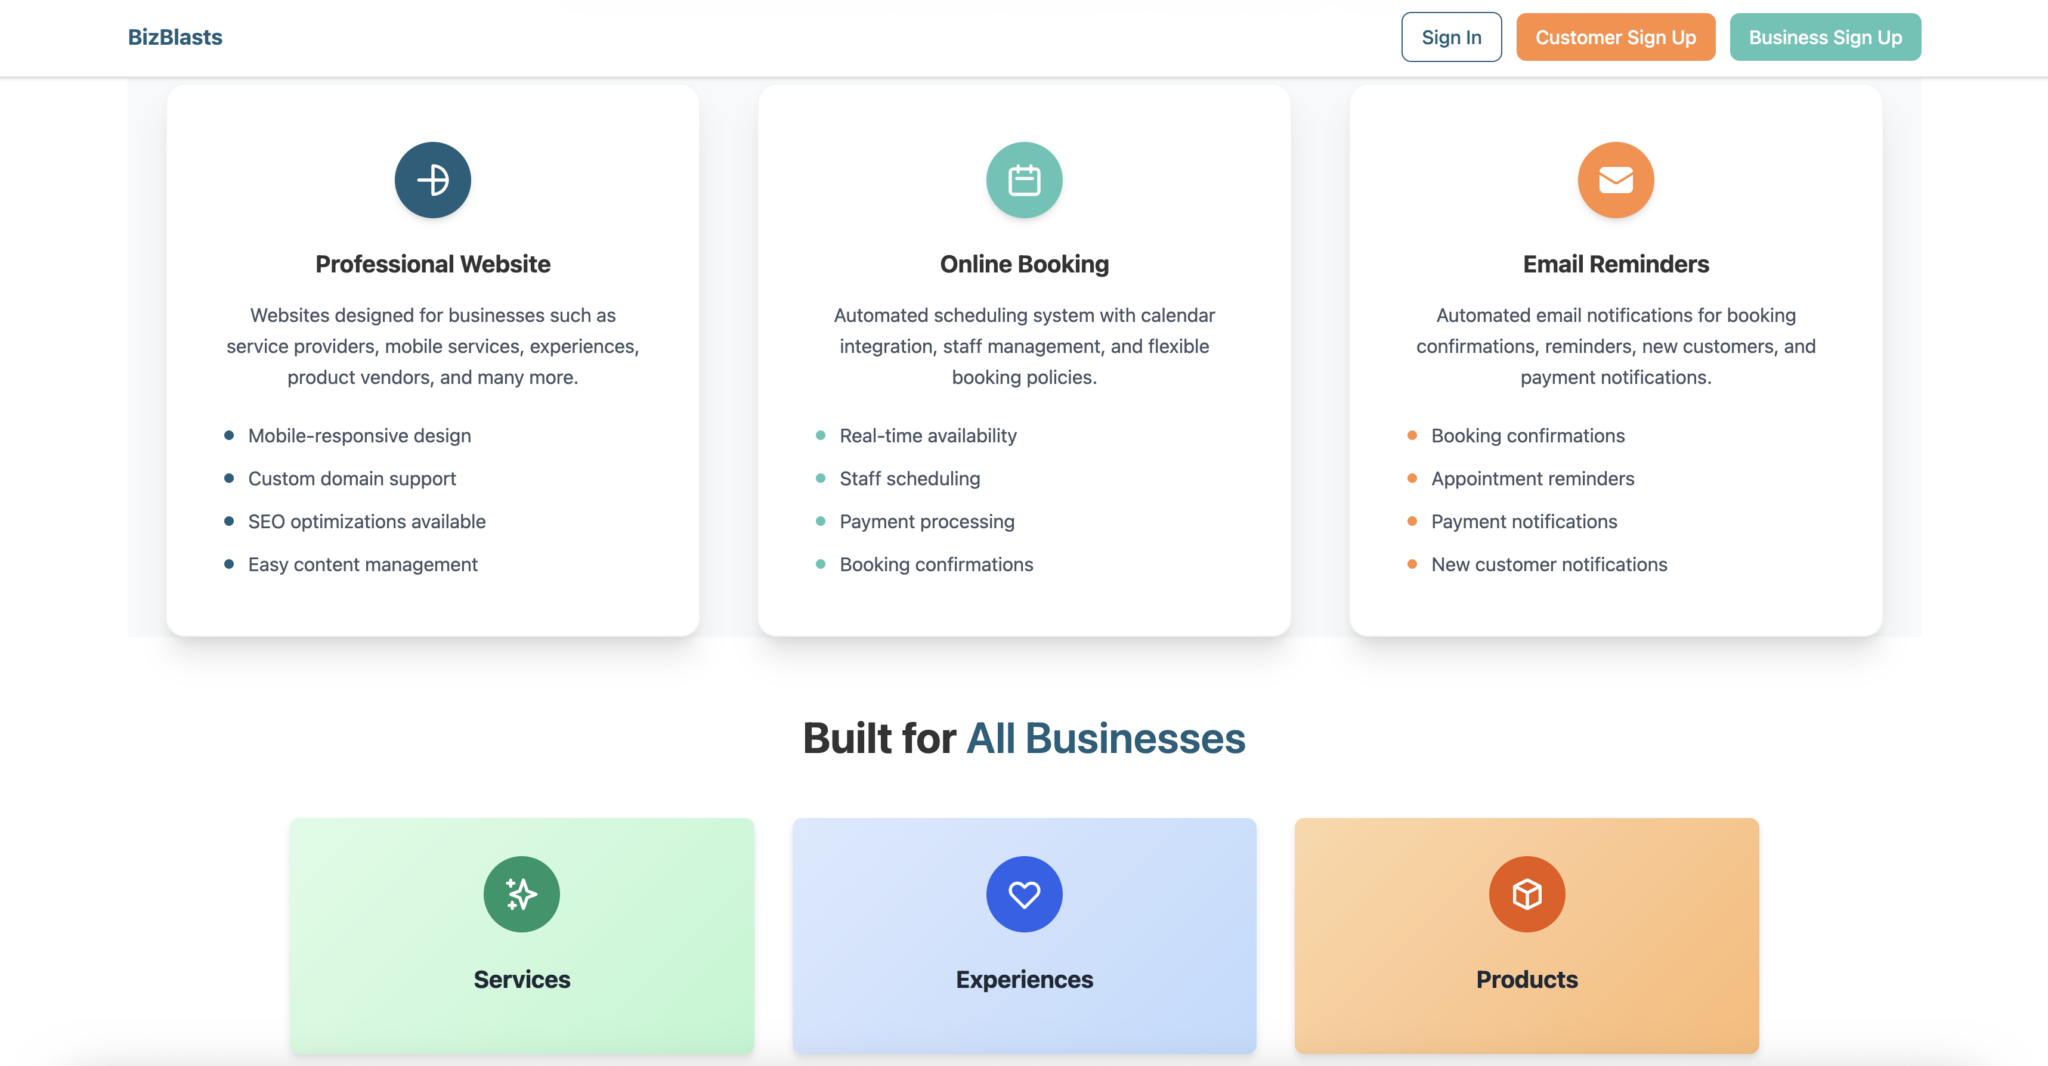
Task: Click the Email Reminders heading
Action: pos(1615,264)
